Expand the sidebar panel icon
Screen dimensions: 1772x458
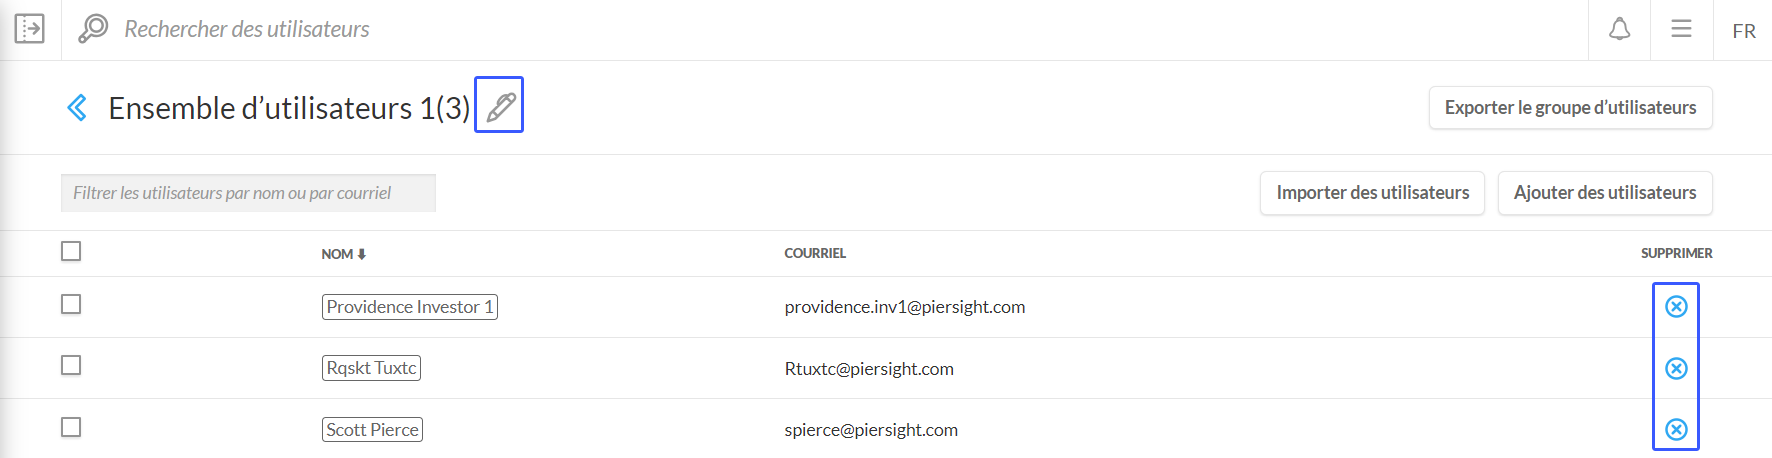30,29
